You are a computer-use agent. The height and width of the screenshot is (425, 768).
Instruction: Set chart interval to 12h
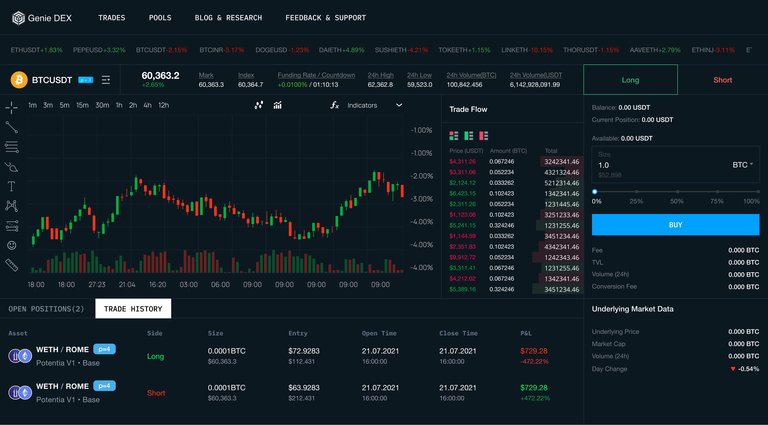(x=164, y=105)
